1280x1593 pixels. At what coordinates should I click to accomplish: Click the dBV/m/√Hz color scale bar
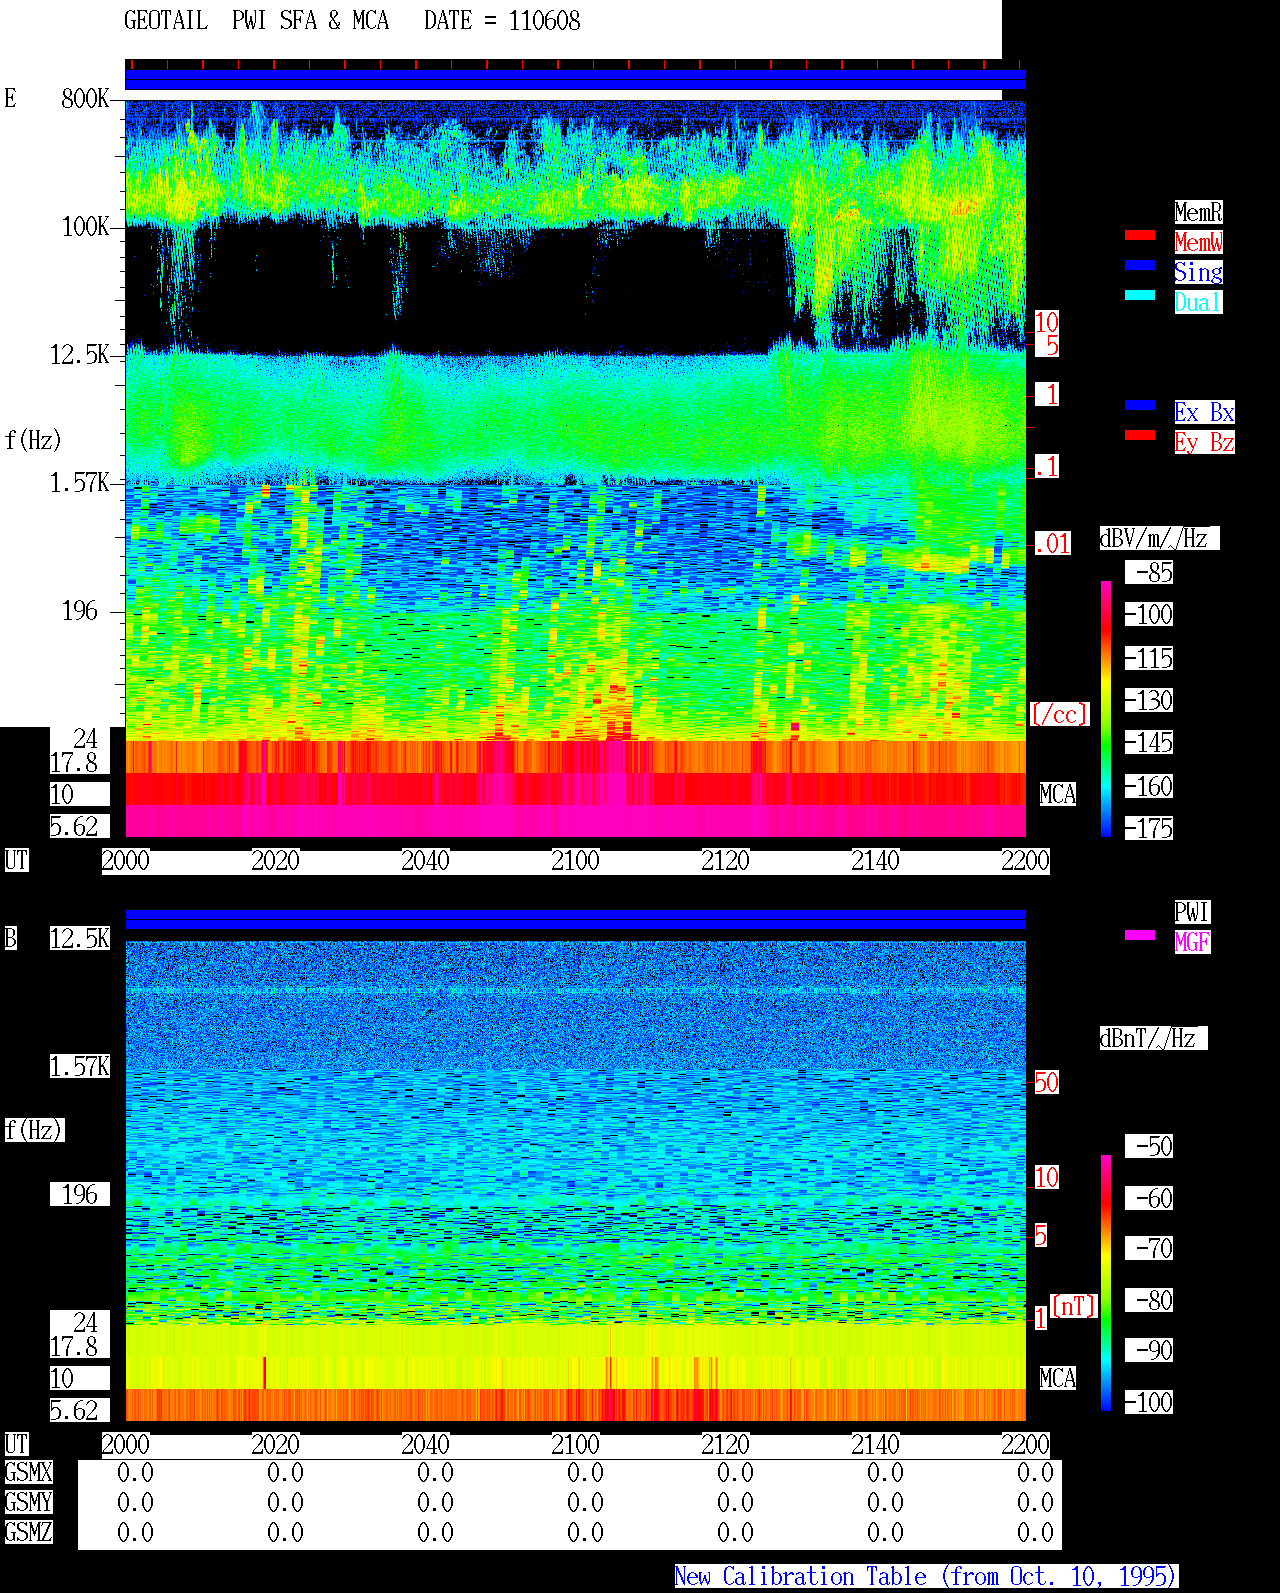(1106, 708)
